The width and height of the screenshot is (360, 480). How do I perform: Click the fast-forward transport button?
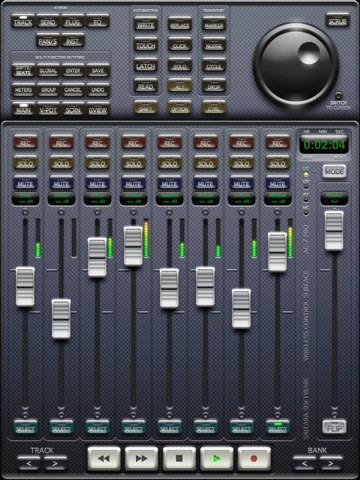coord(141,459)
